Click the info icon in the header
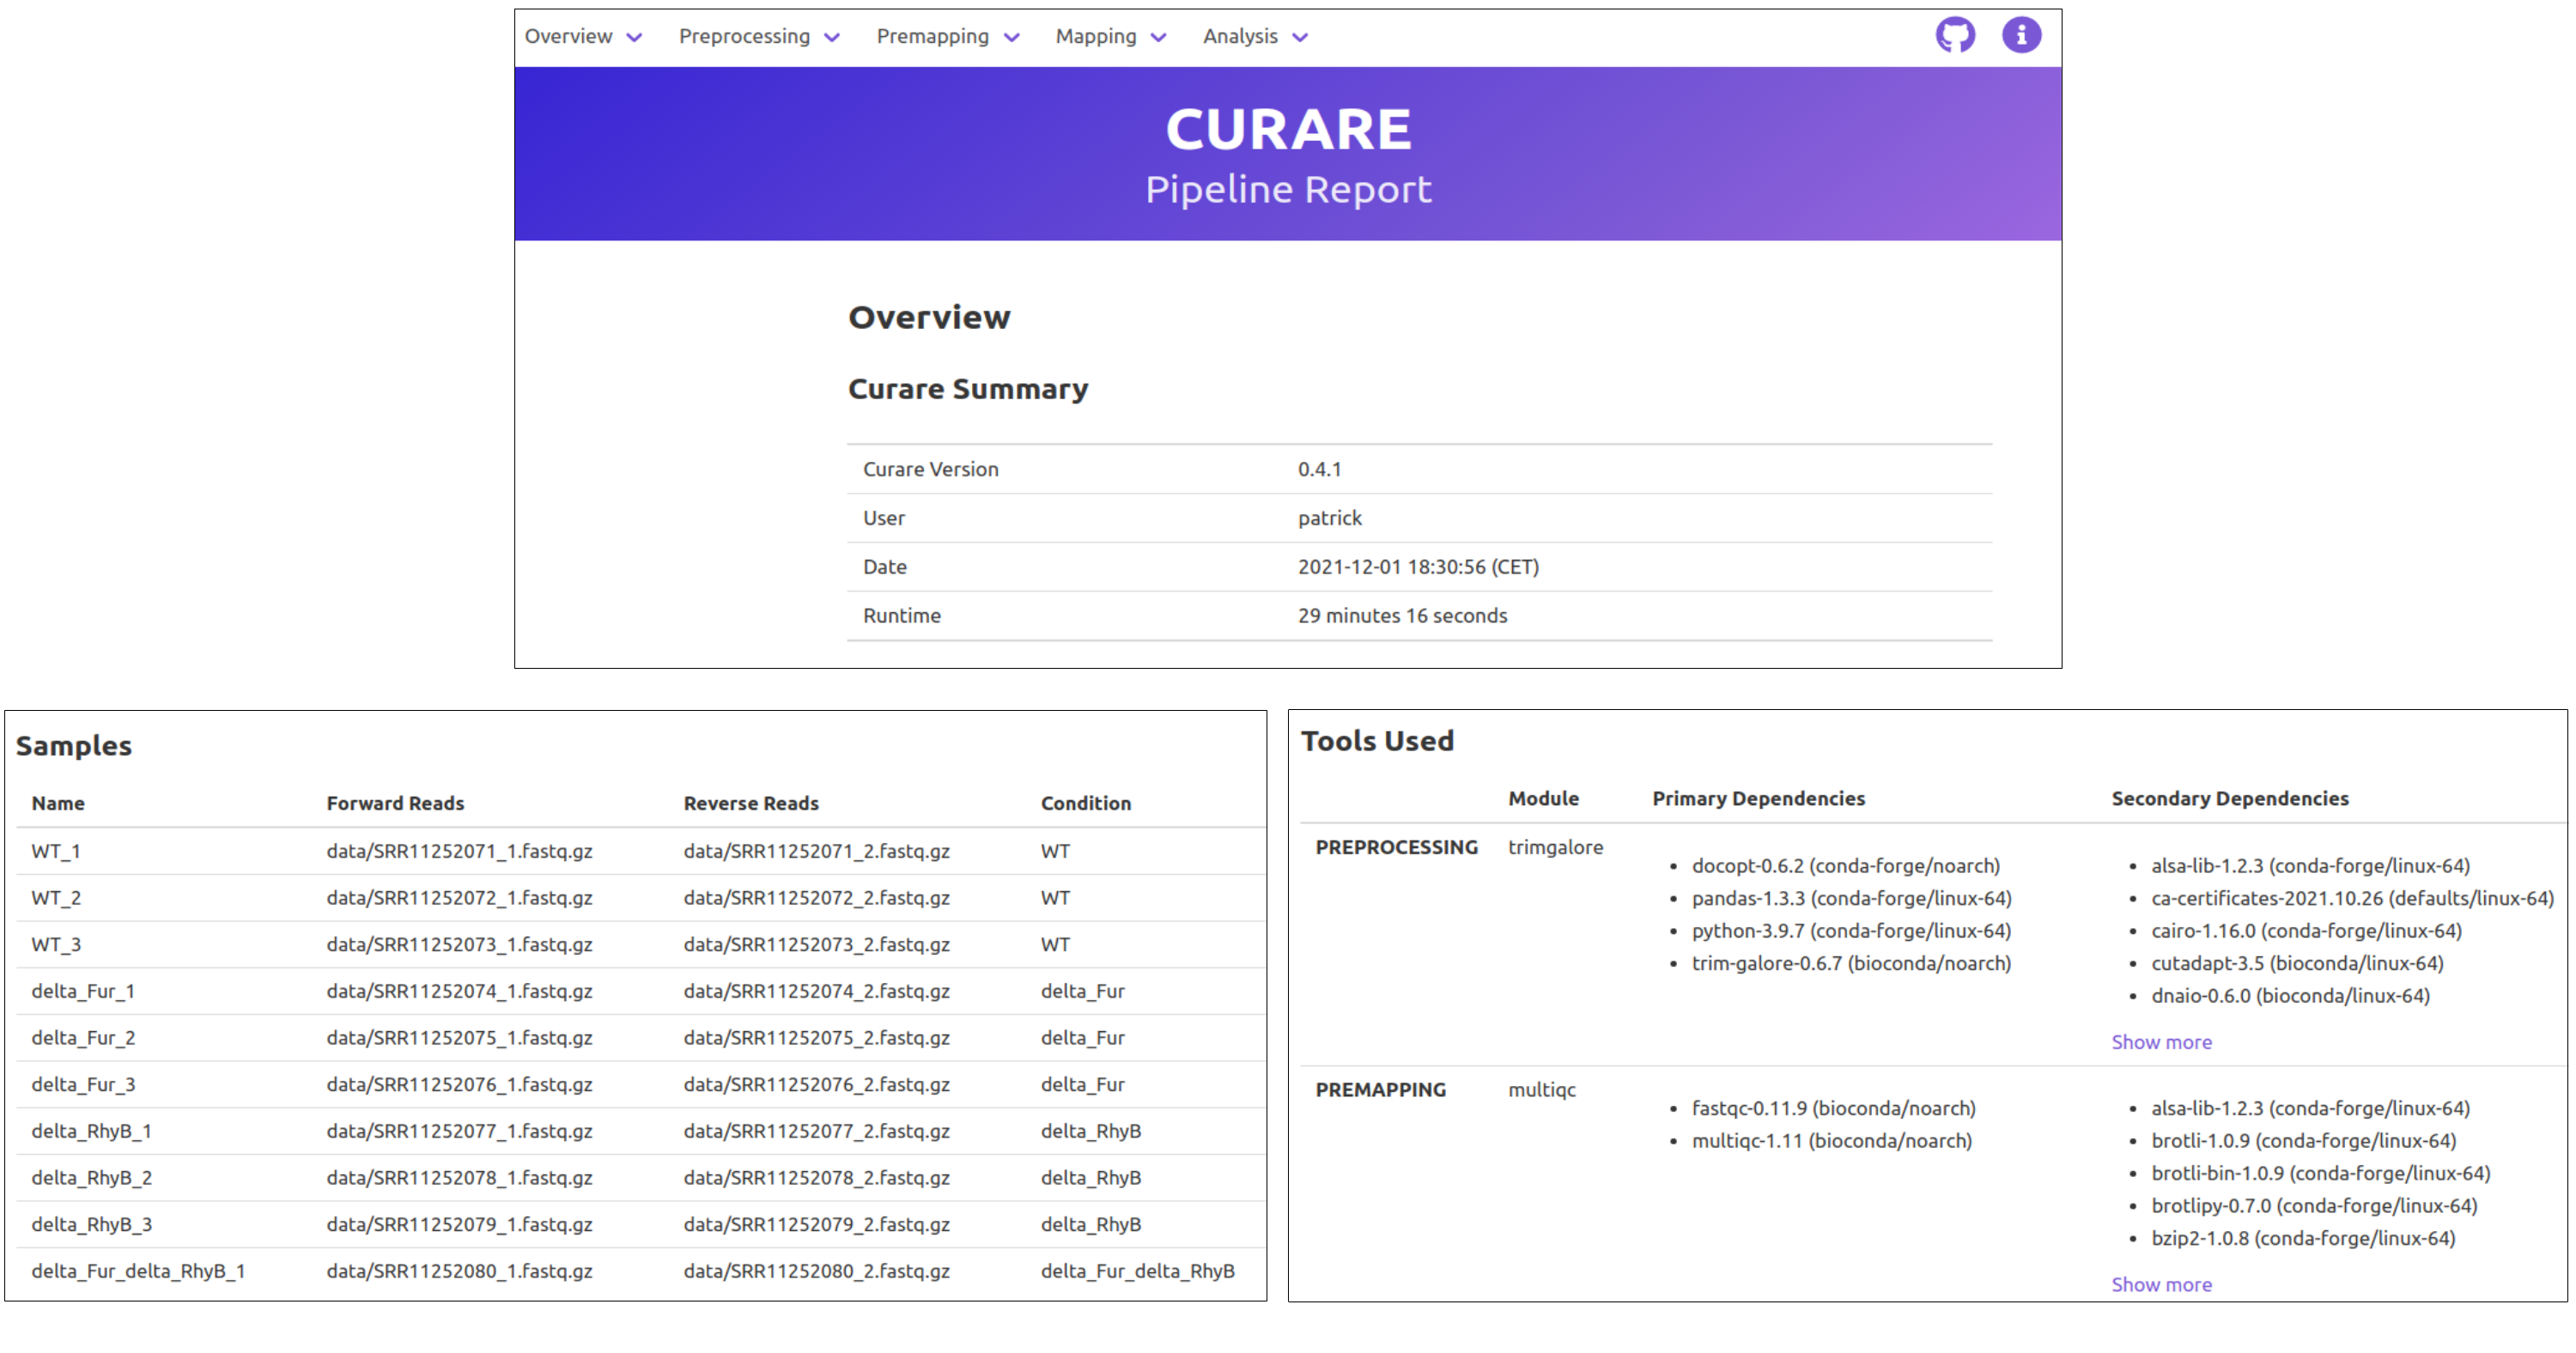Image resolution: width=2576 pixels, height=1353 pixels. (2021, 34)
